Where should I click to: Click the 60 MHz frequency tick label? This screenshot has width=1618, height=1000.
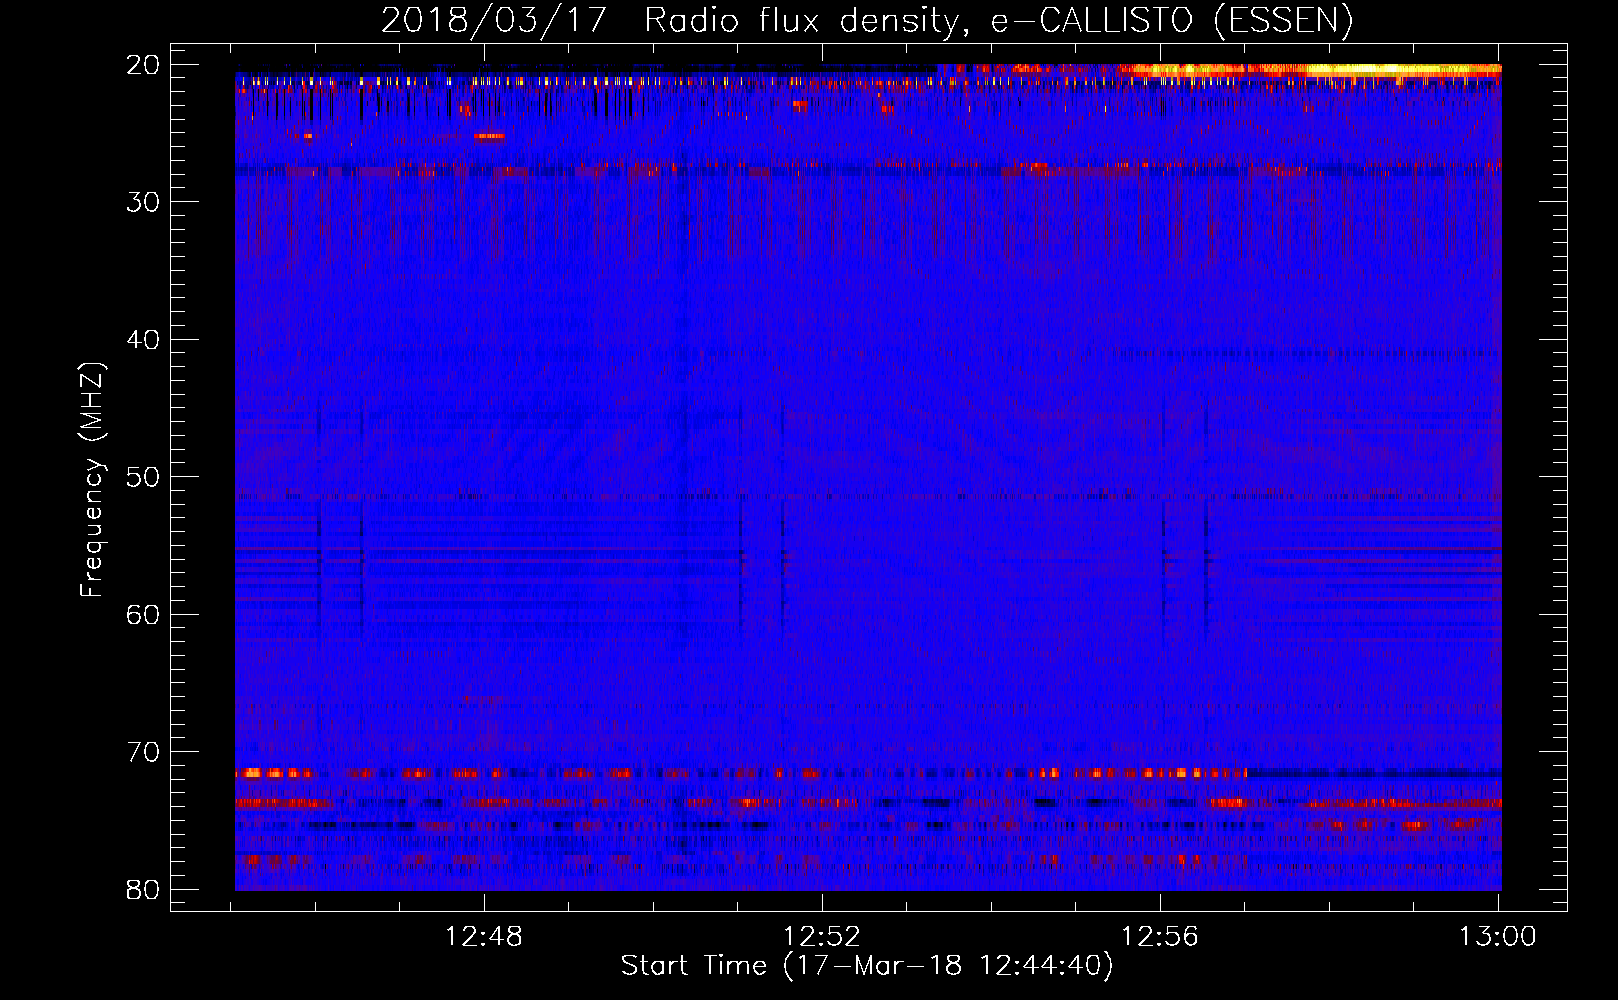pyautogui.click(x=143, y=614)
